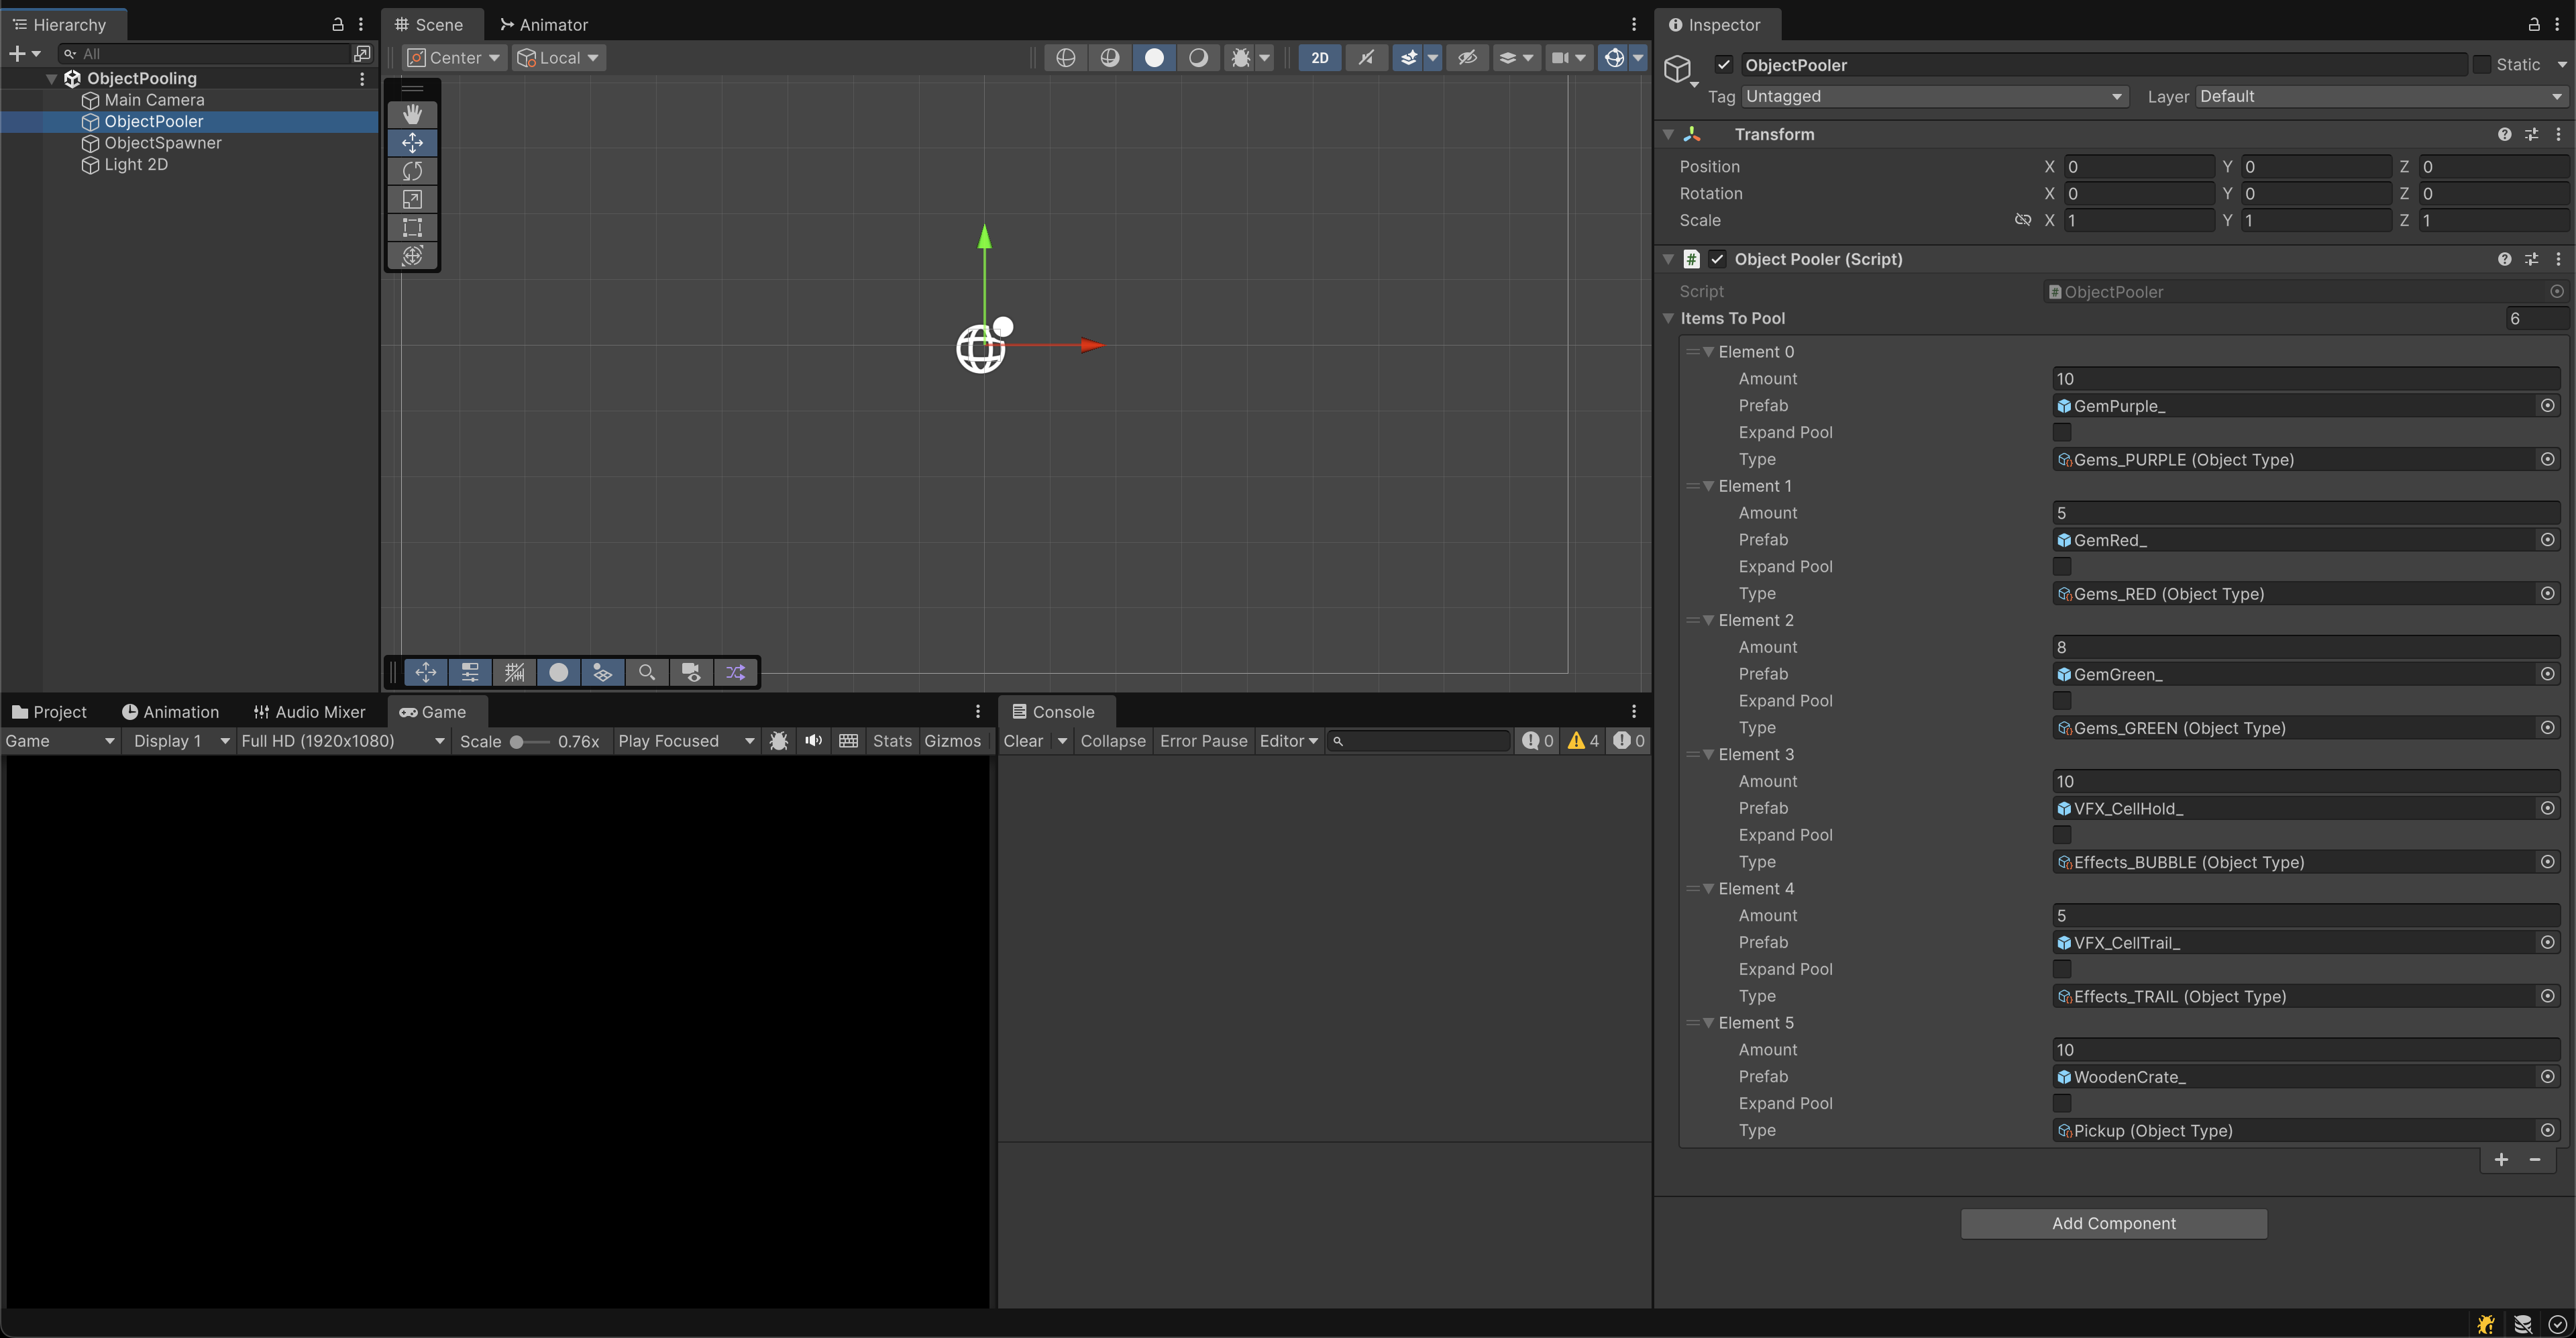
Task: Click the Game view mute audio icon
Action: (813, 741)
